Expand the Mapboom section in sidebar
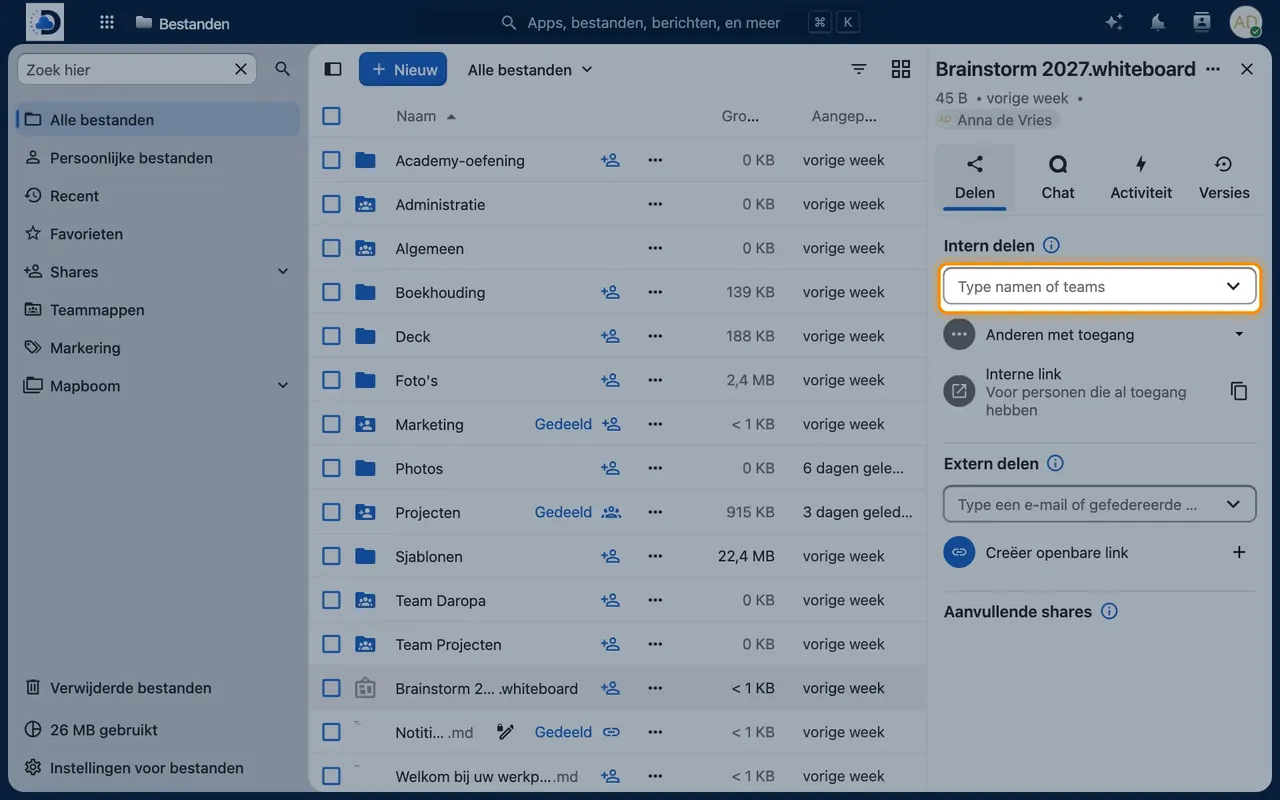The image size is (1280, 800). point(283,385)
